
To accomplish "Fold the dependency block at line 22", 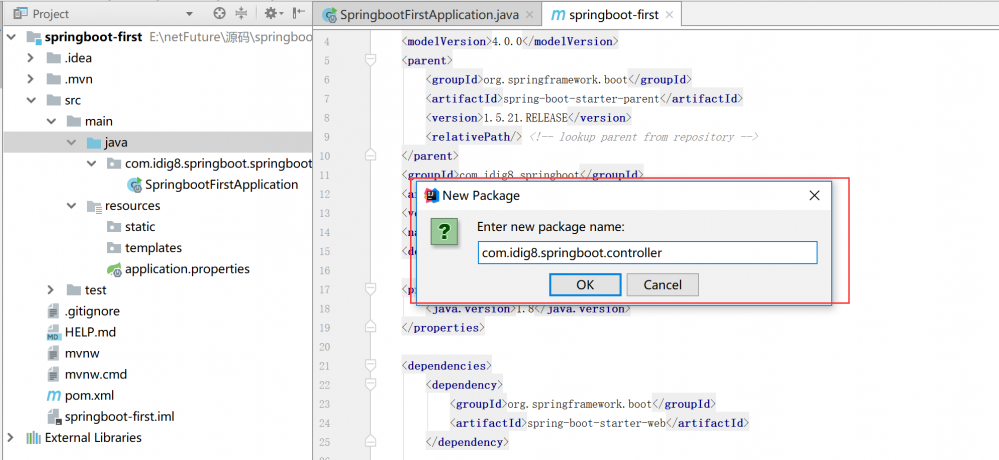I will click(370, 385).
